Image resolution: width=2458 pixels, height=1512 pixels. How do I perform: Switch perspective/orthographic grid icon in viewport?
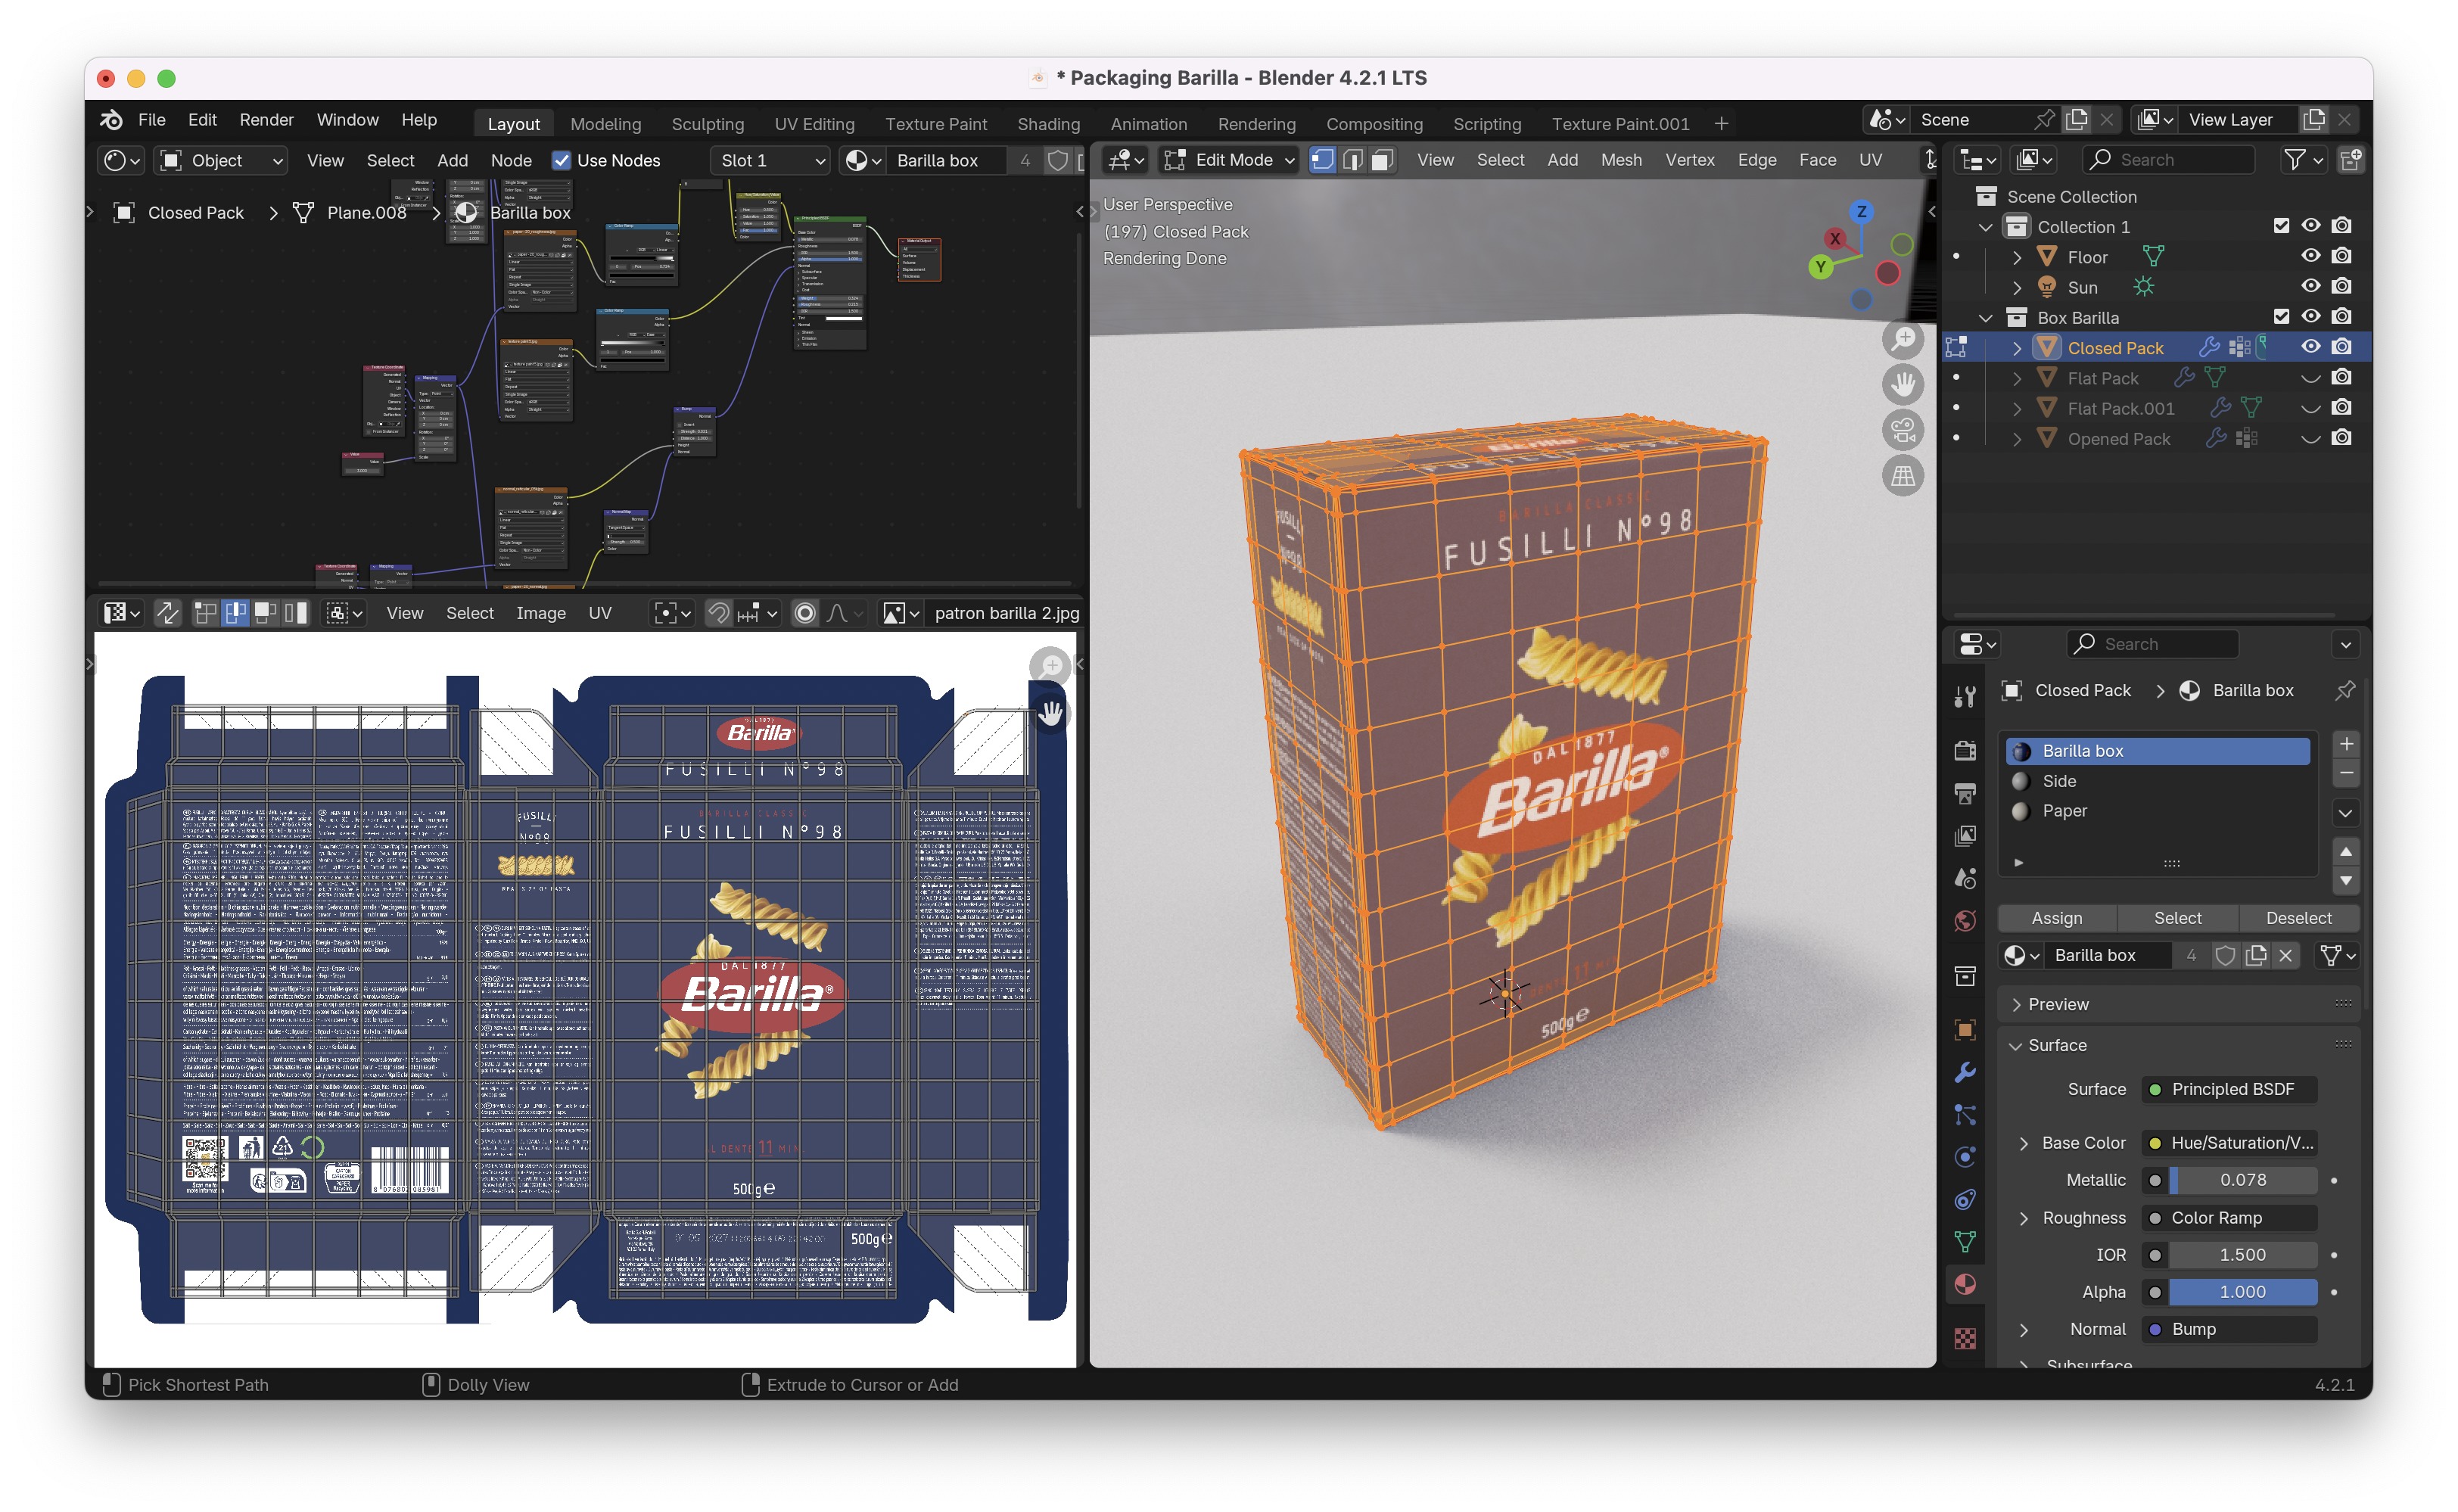tap(1902, 476)
